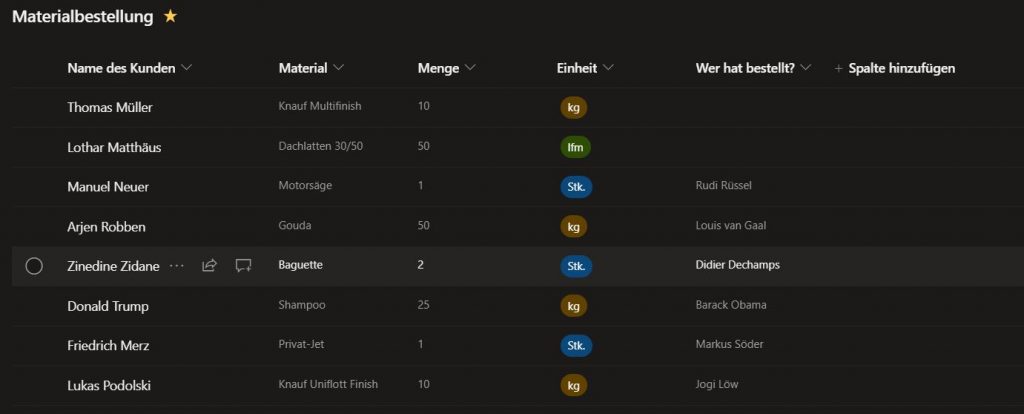Image resolution: width=1024 pixels, height=414 pixels.
Task: Share the Zinedine Zidane list item
Action: 210,266
